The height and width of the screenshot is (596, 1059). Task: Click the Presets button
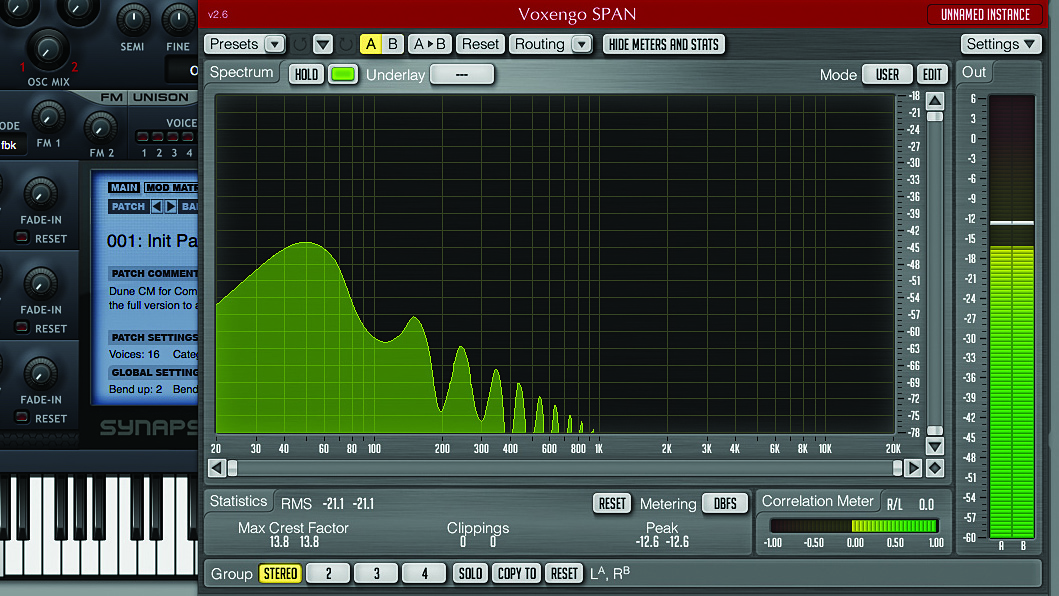(x=234, y=45)
